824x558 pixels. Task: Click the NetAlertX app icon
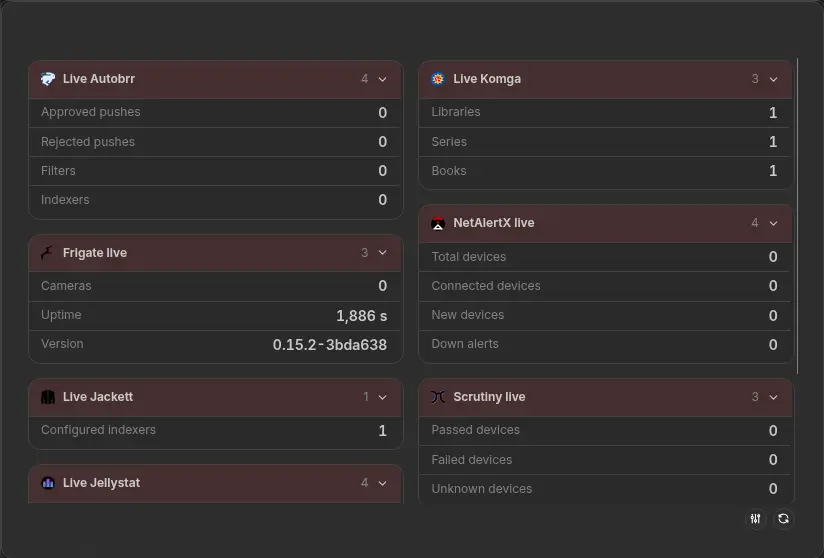(438, 223)
